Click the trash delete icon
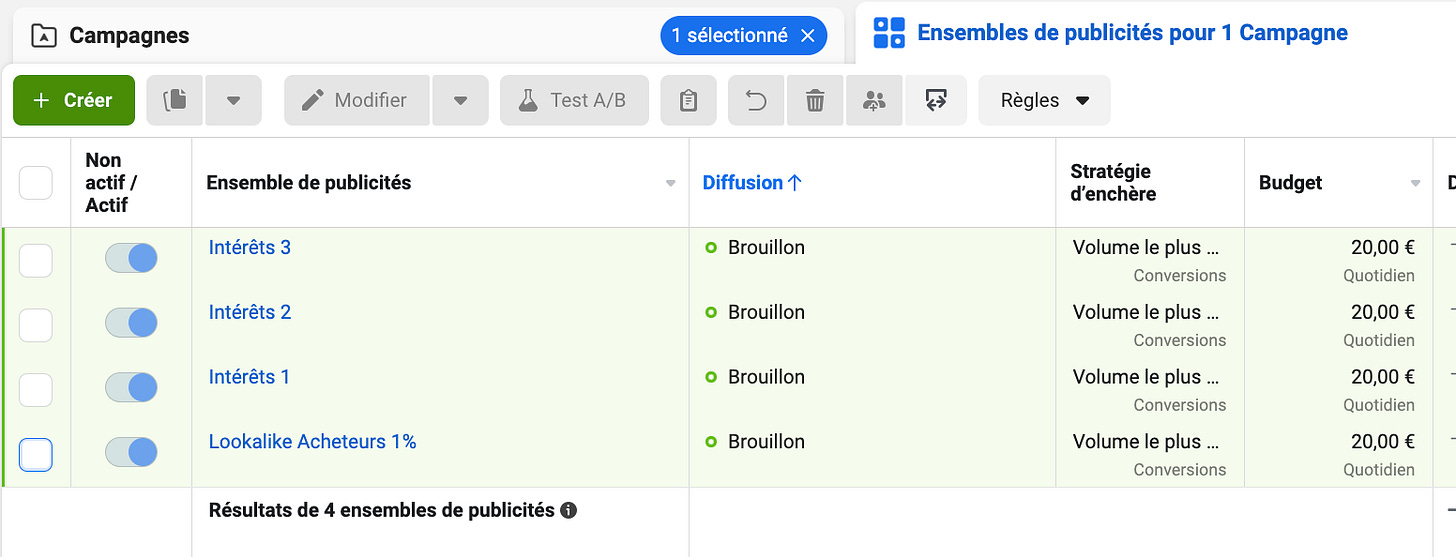 pyautogui.click(x=815, y=100)
